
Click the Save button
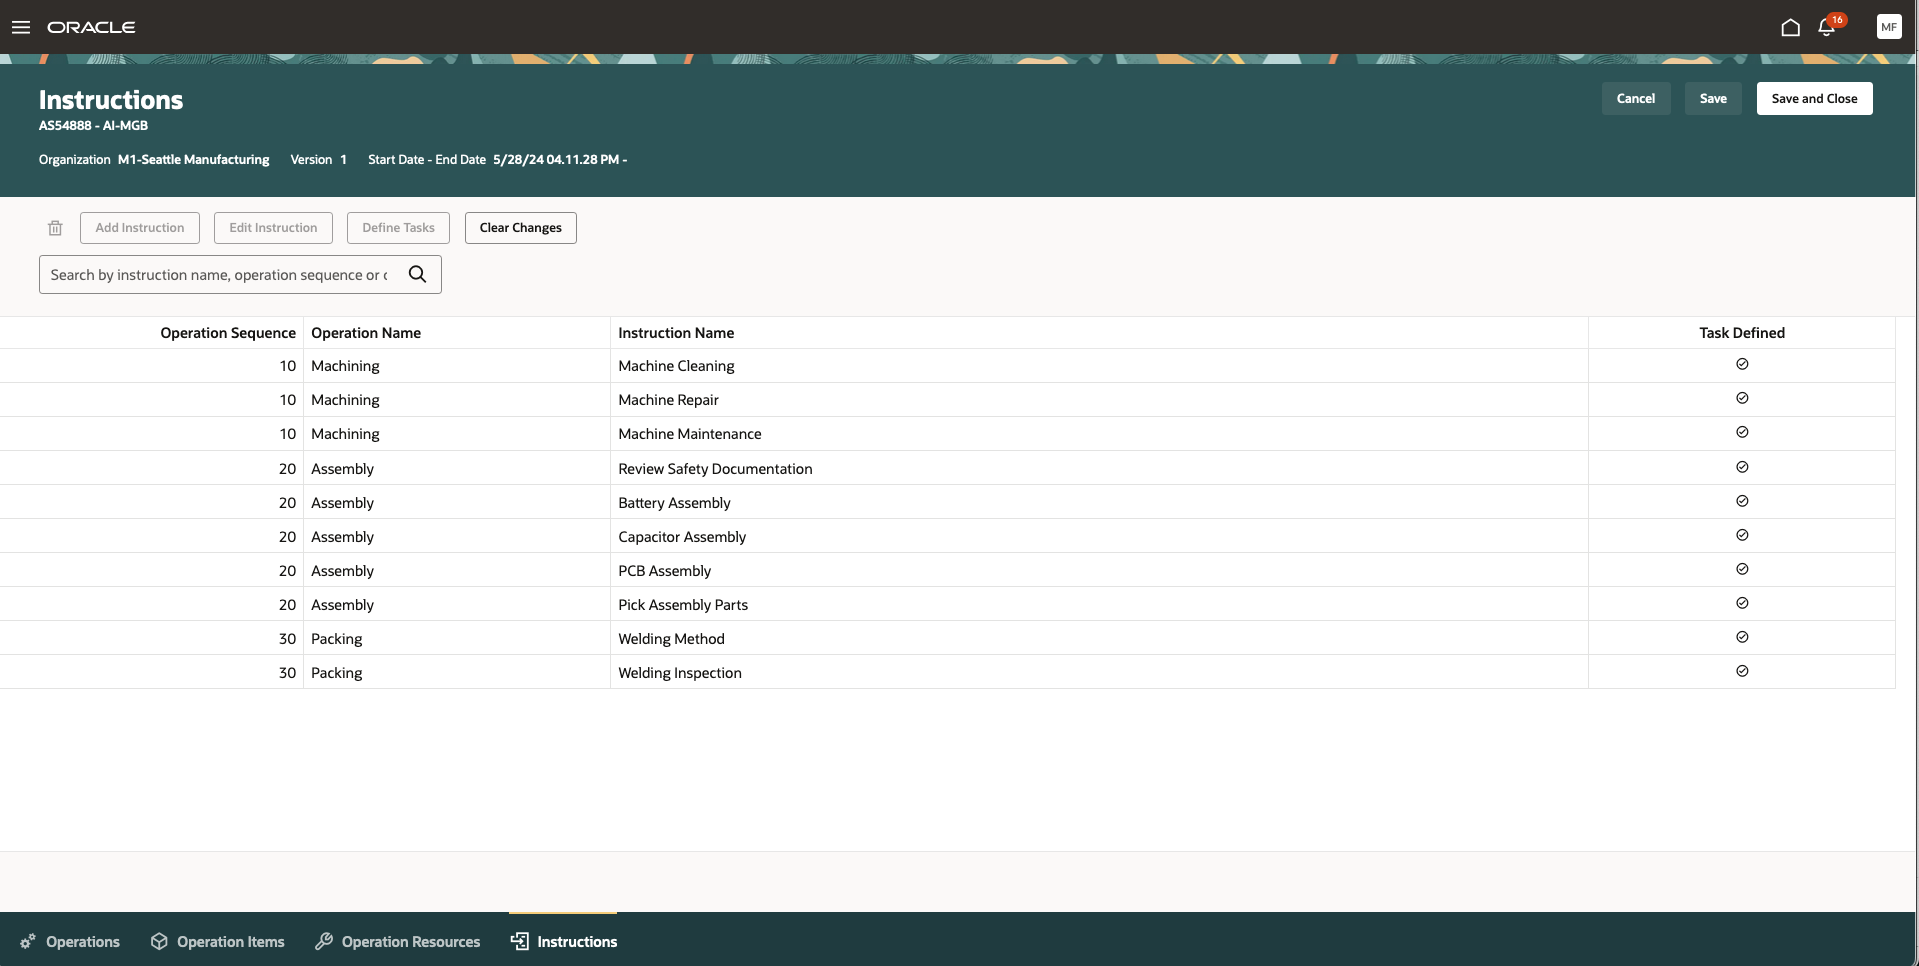point(1713,98)
